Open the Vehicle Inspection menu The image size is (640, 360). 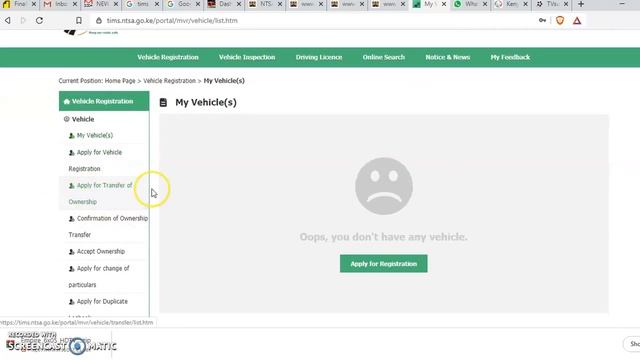pyautogui.click(x=247, y=58)
